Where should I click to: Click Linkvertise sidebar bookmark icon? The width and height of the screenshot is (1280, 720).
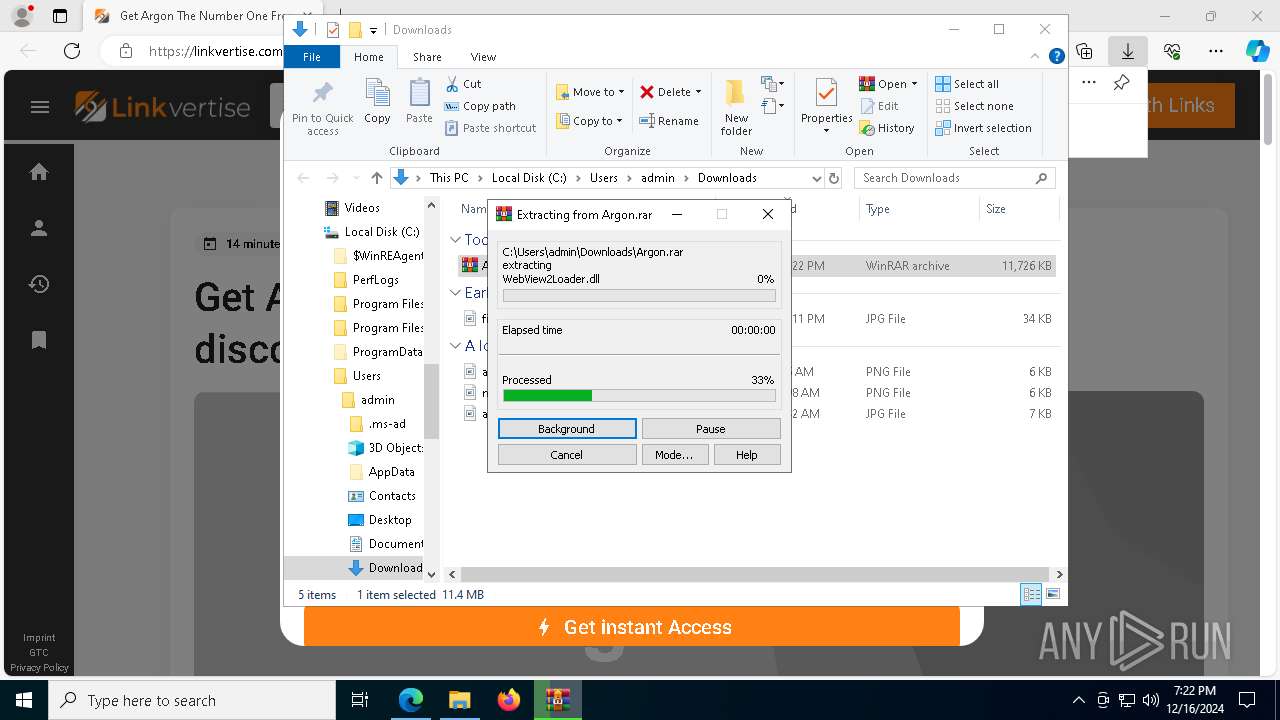pos(39,340)
